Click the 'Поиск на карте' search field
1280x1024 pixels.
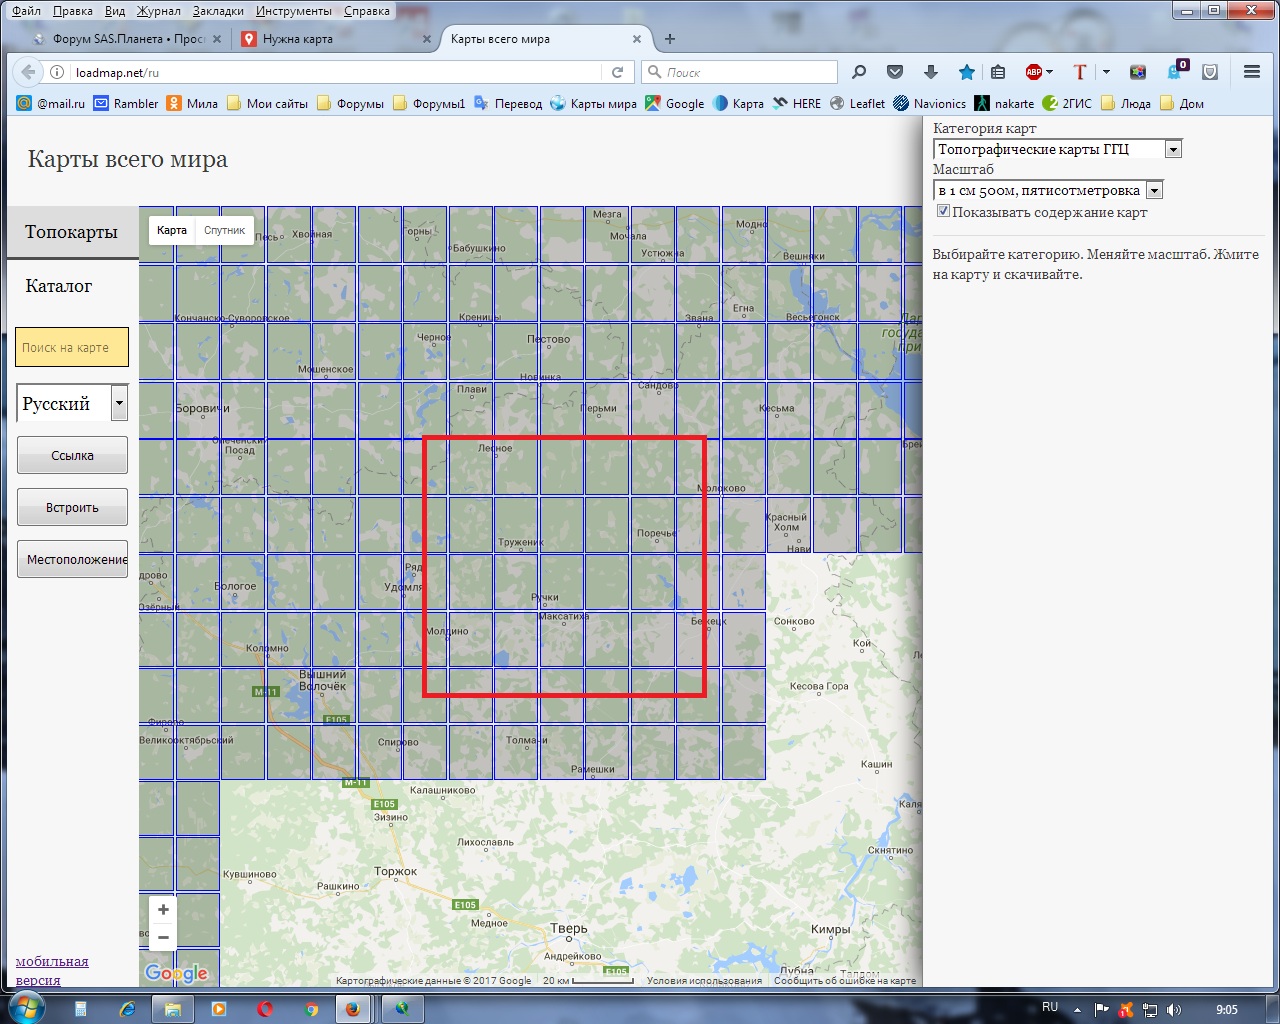coord(72,348)
